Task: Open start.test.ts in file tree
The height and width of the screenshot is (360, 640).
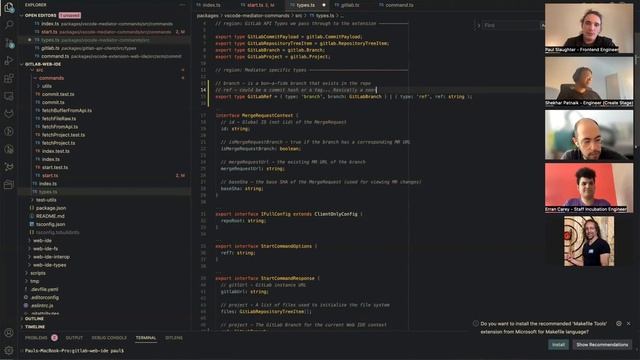Action: pos(55,167)
